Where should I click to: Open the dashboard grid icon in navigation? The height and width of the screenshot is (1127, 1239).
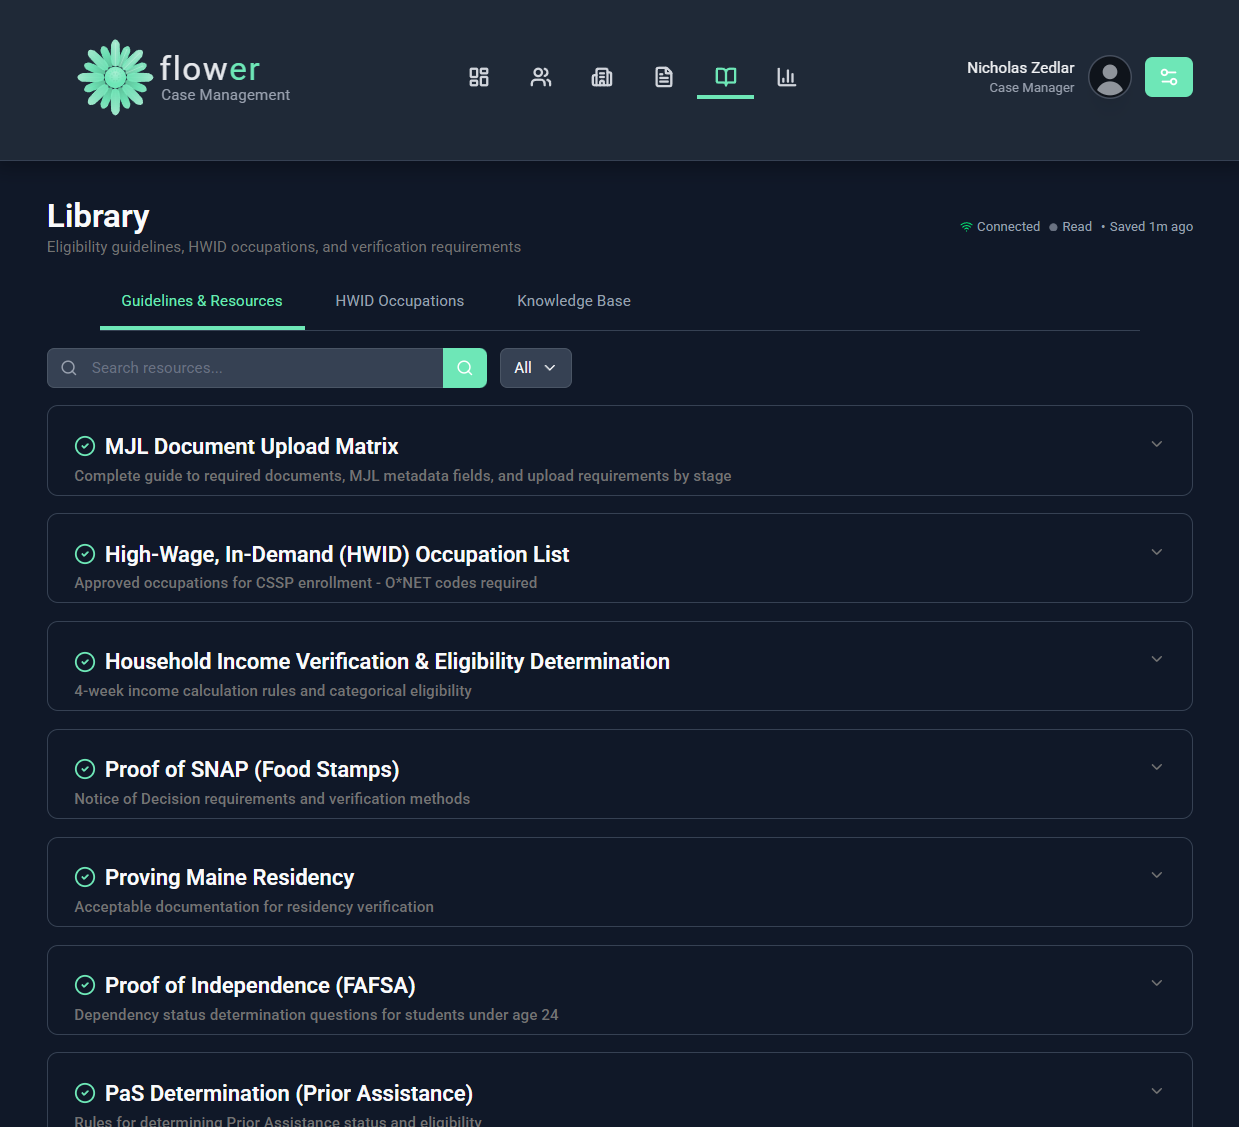point(479,77)
